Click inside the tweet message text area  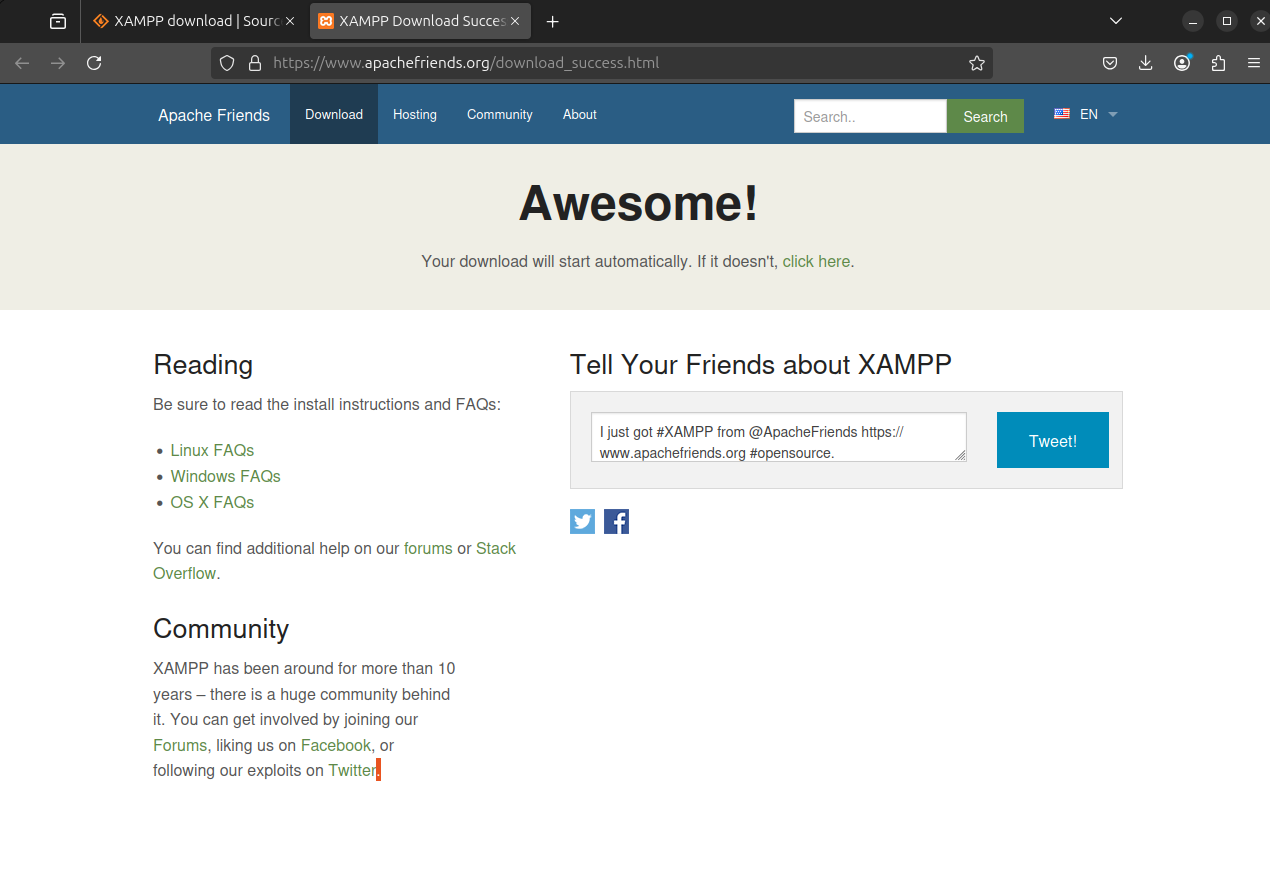[x=778, y=437]
